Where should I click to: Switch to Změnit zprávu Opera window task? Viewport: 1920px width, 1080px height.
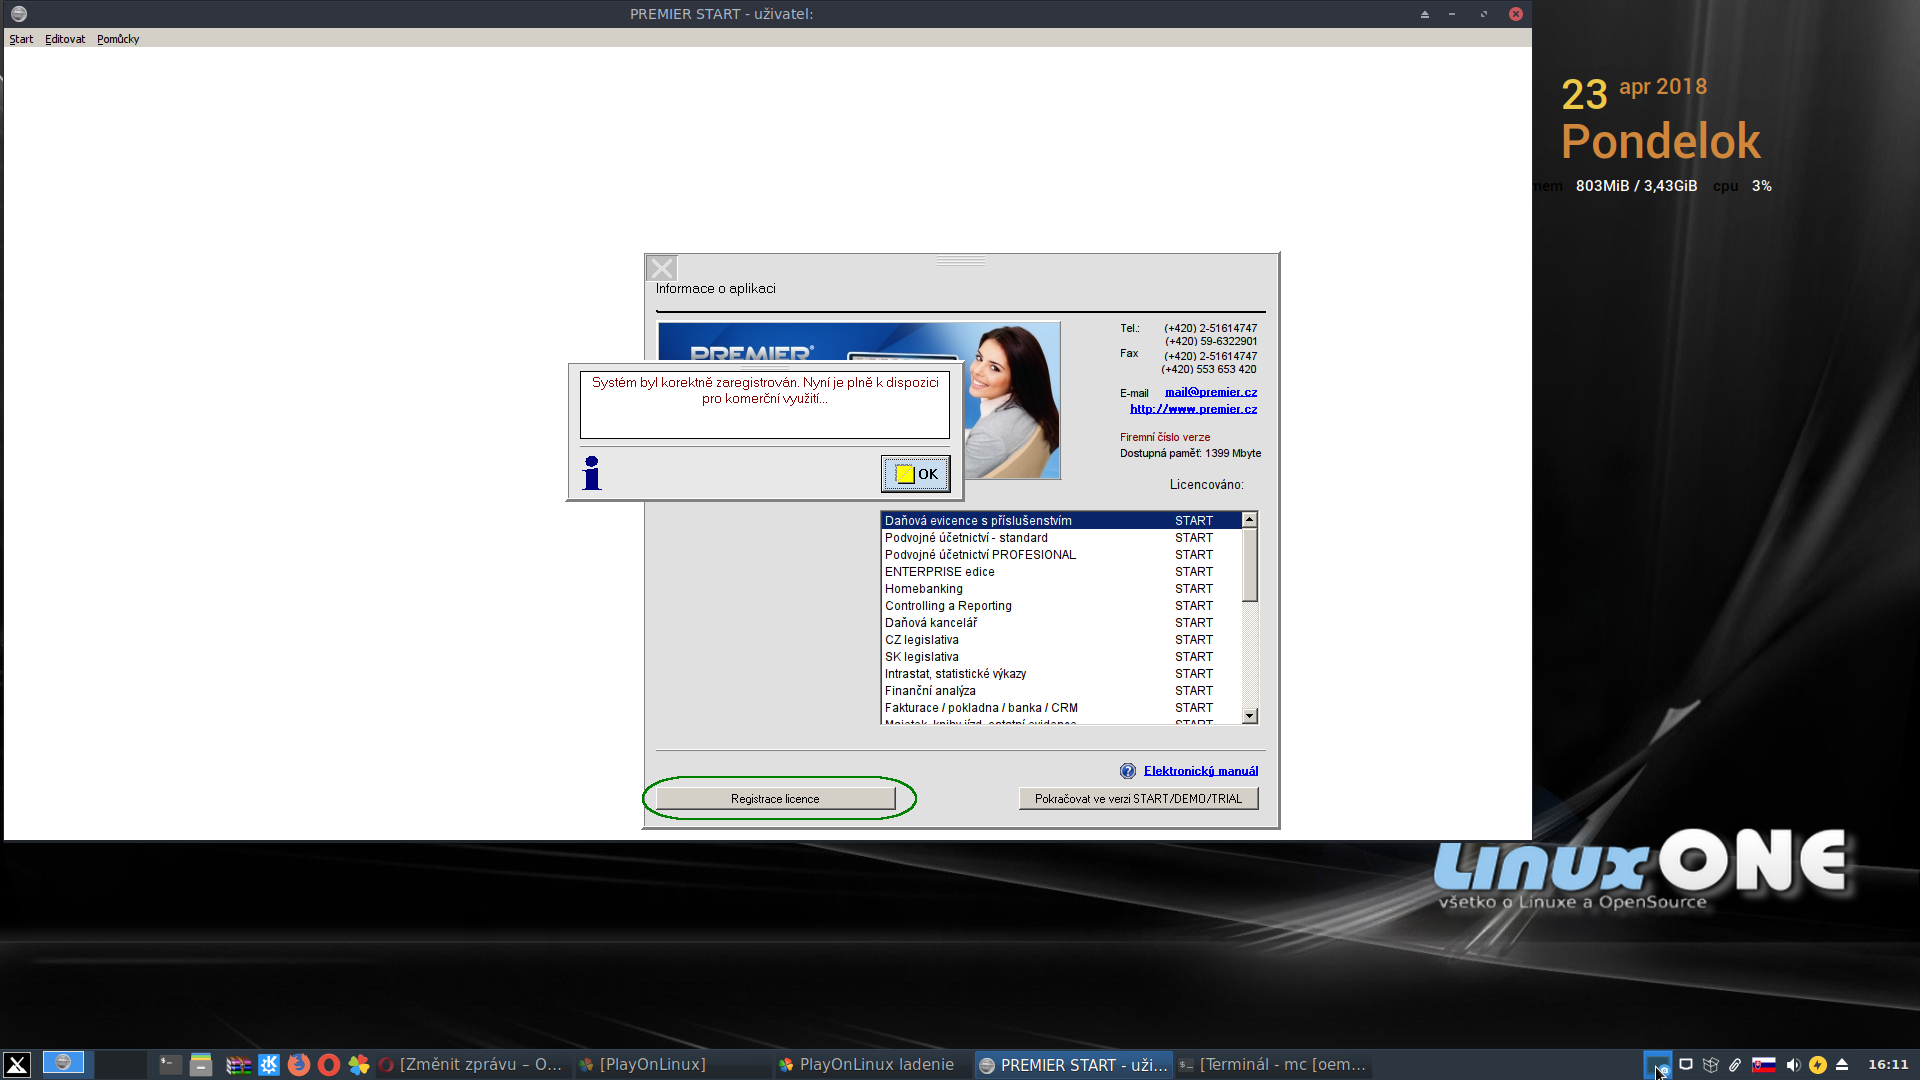[471, 1065]
